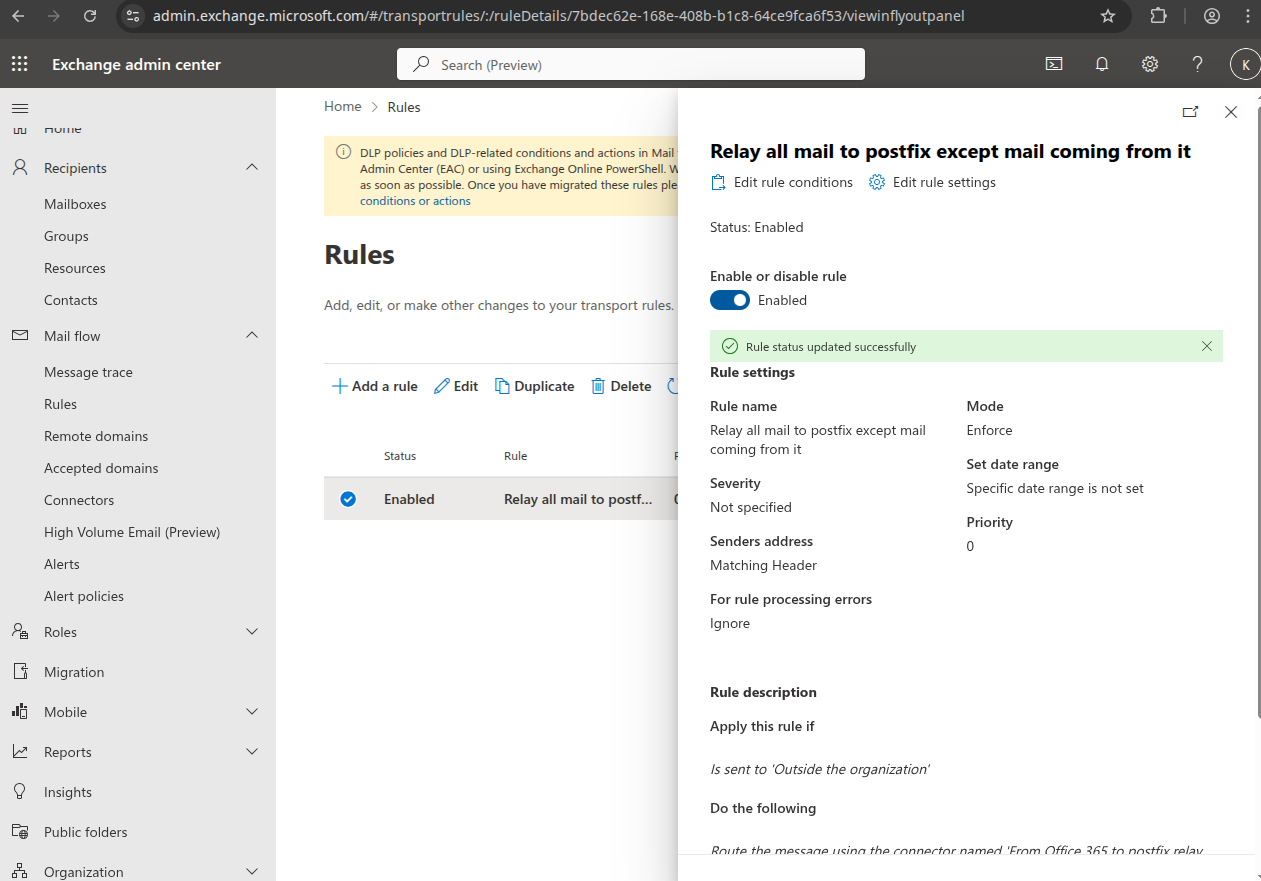Bookmark this page with star icon
1261x881 pixels.
1108,16
